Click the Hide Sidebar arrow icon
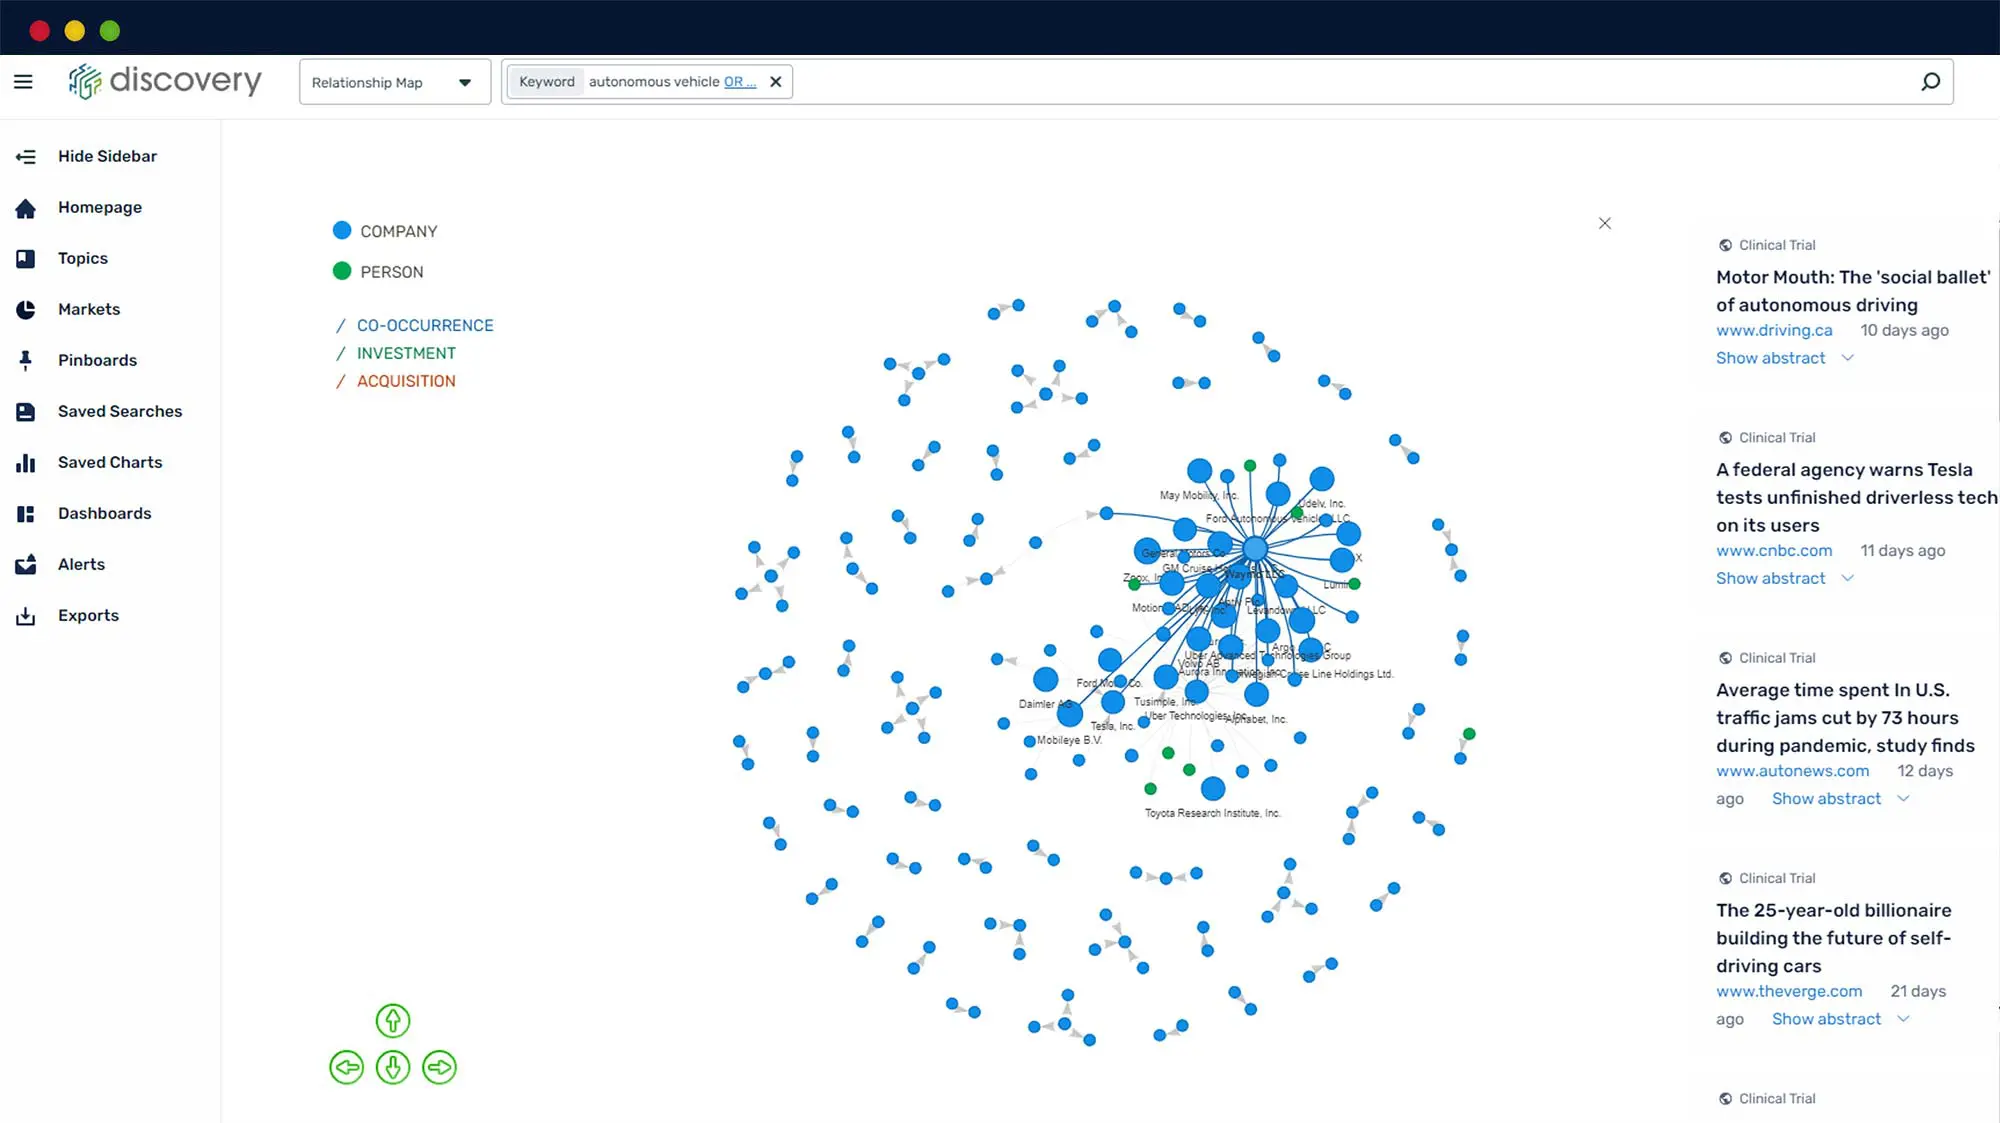 coord(26,157)
